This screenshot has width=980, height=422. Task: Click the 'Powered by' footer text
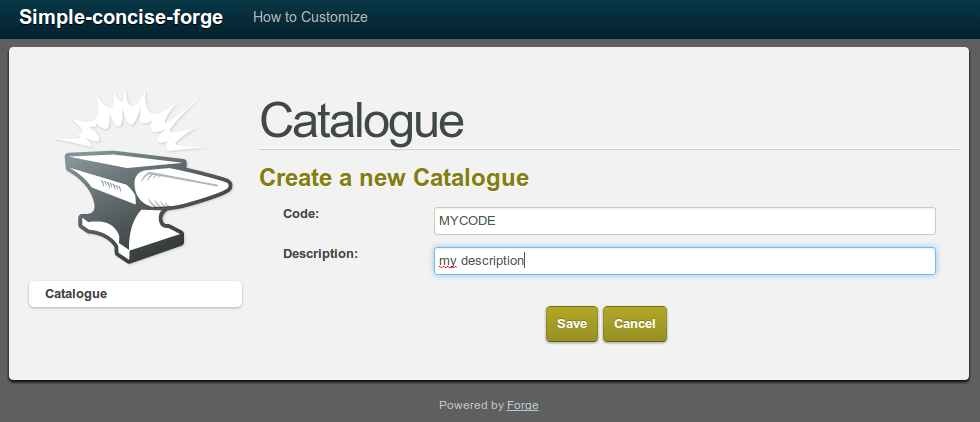[x=471, y=405]
